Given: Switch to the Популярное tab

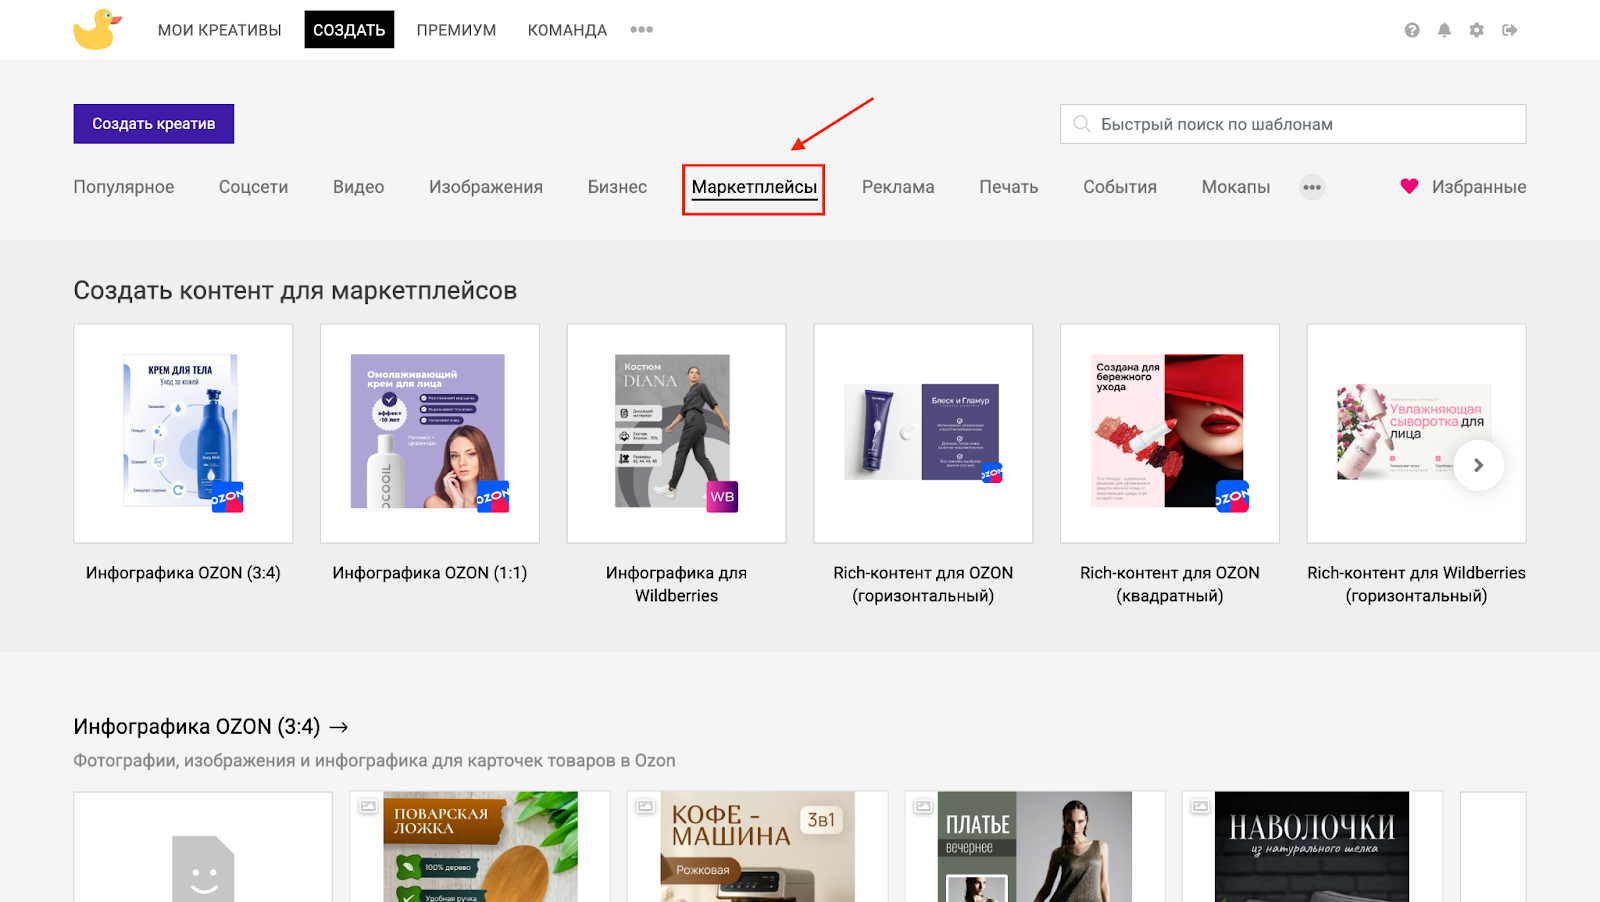Looking at the screenshot, I should point(124,187).
